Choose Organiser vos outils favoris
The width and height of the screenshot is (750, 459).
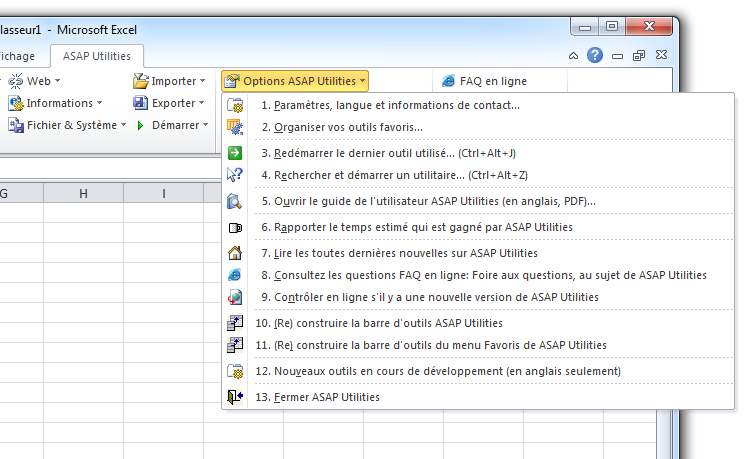pyautogui.click(x=478, y=127)
